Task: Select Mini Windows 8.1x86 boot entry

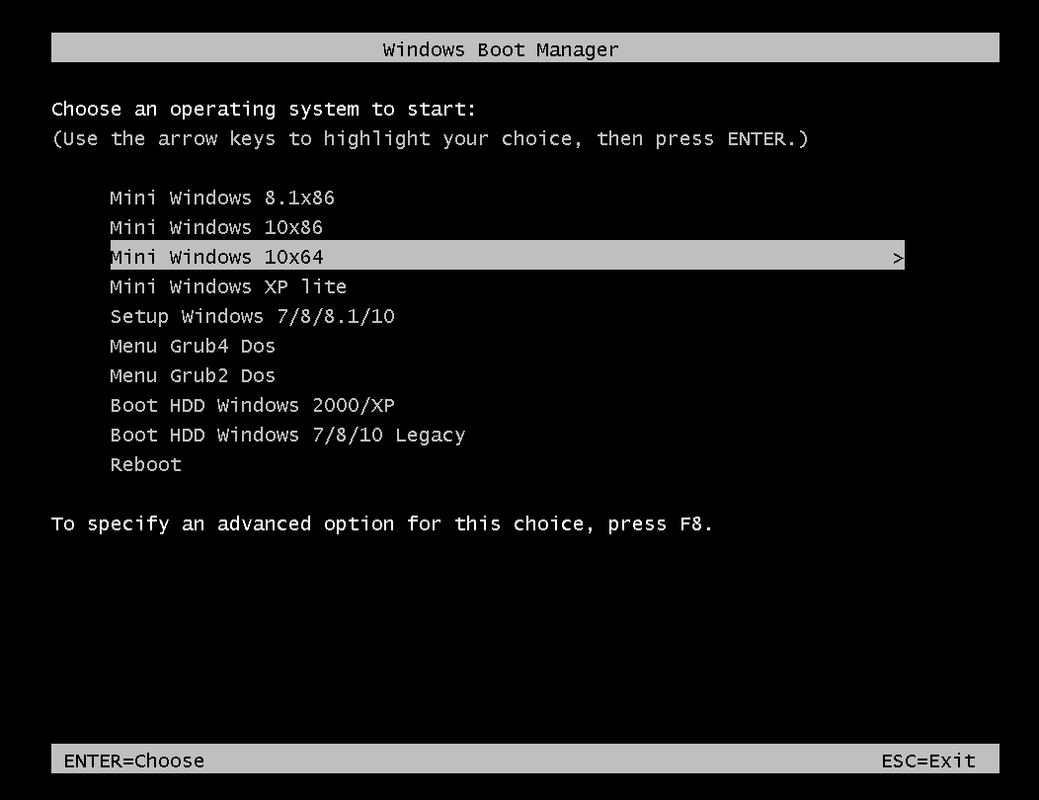Action: (222, 198)
